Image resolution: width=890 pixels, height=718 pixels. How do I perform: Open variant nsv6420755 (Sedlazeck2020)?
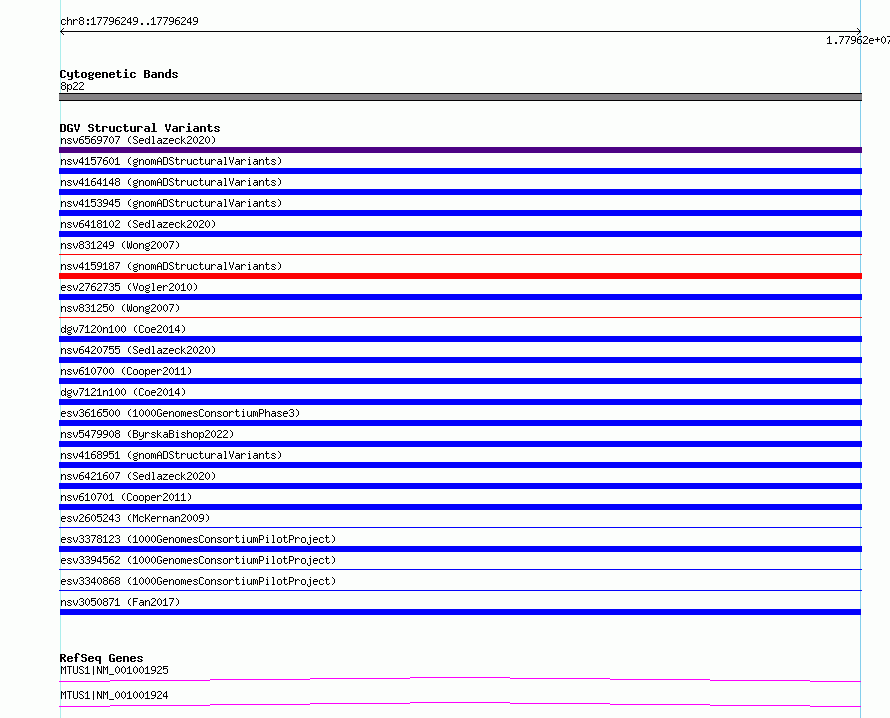tap(138, 350)
